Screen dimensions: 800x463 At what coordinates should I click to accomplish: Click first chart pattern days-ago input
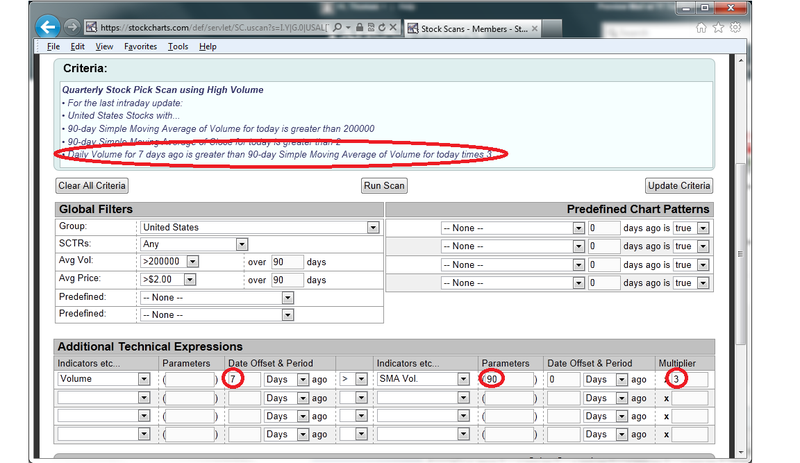coord(604,228)
